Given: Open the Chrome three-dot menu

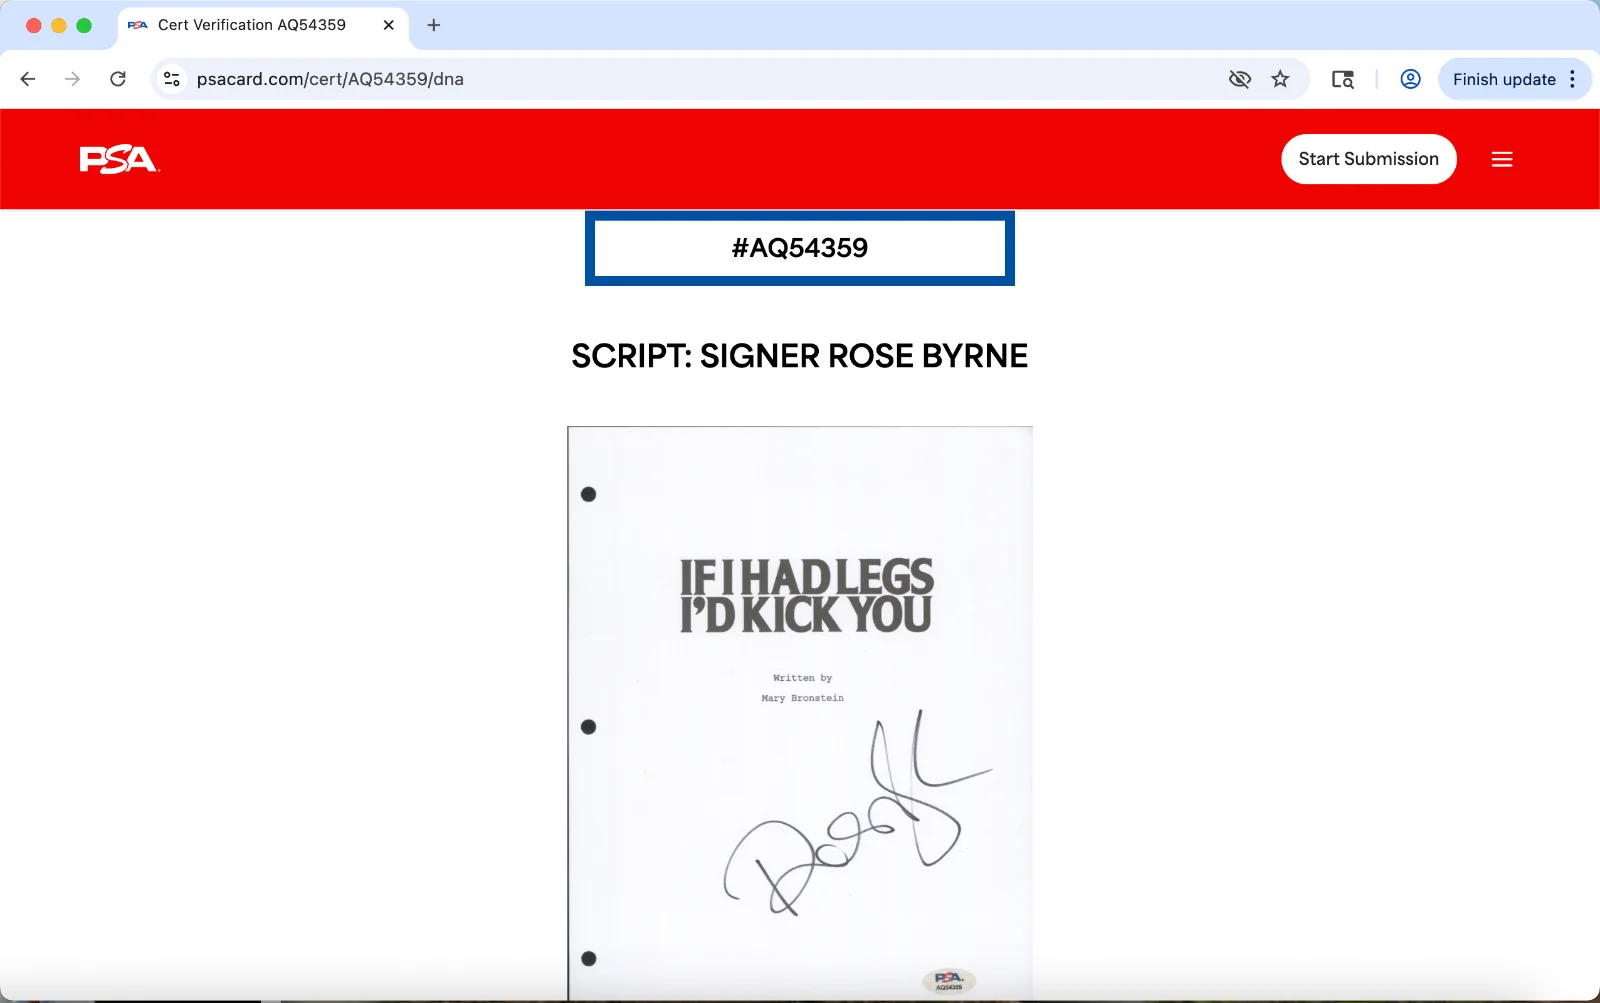Looking at the screenshot, I should 1573,79.
